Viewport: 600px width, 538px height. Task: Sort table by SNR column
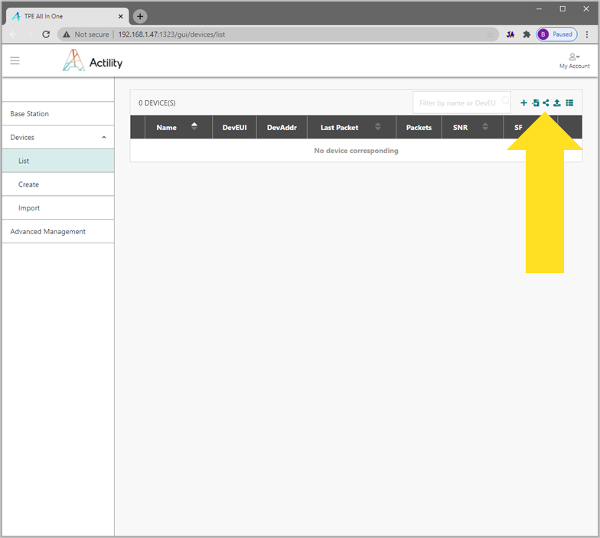point(484,127)
